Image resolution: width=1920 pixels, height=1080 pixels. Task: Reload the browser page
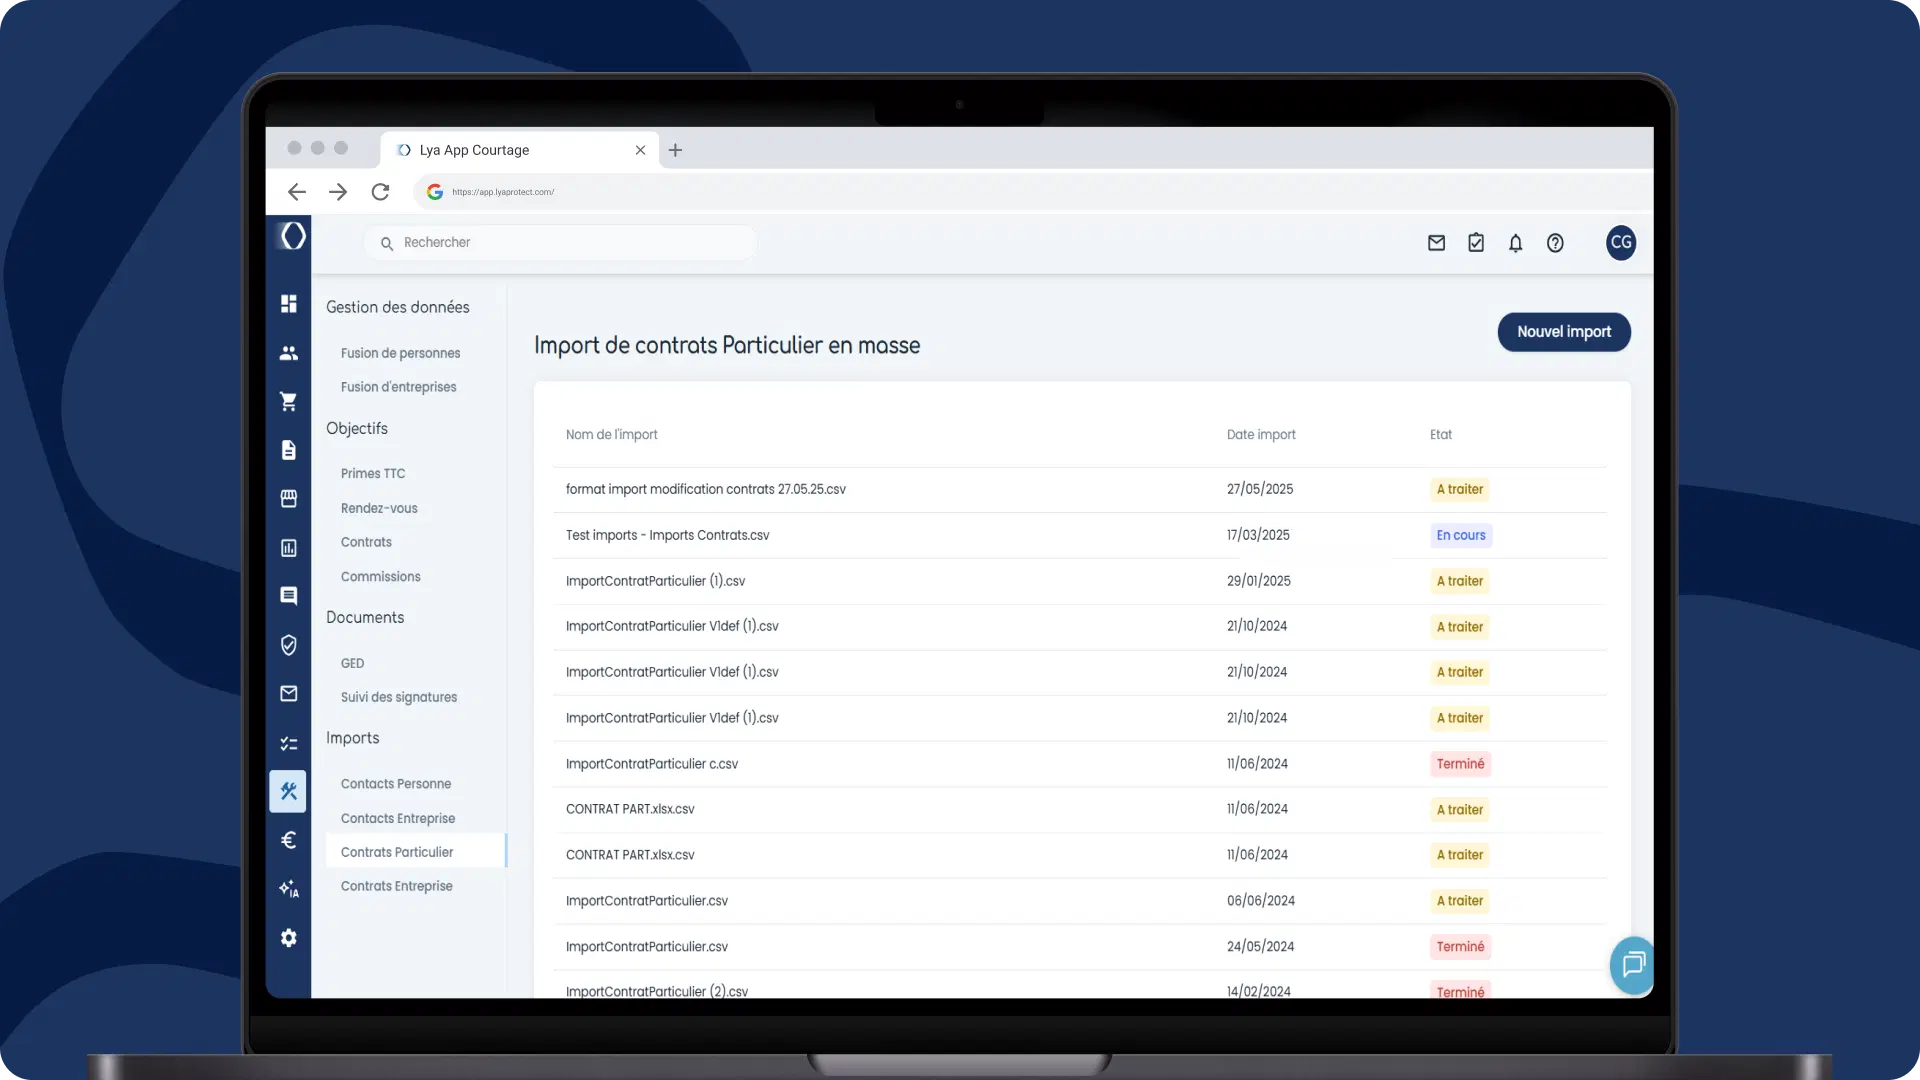[x=380, y=192]
